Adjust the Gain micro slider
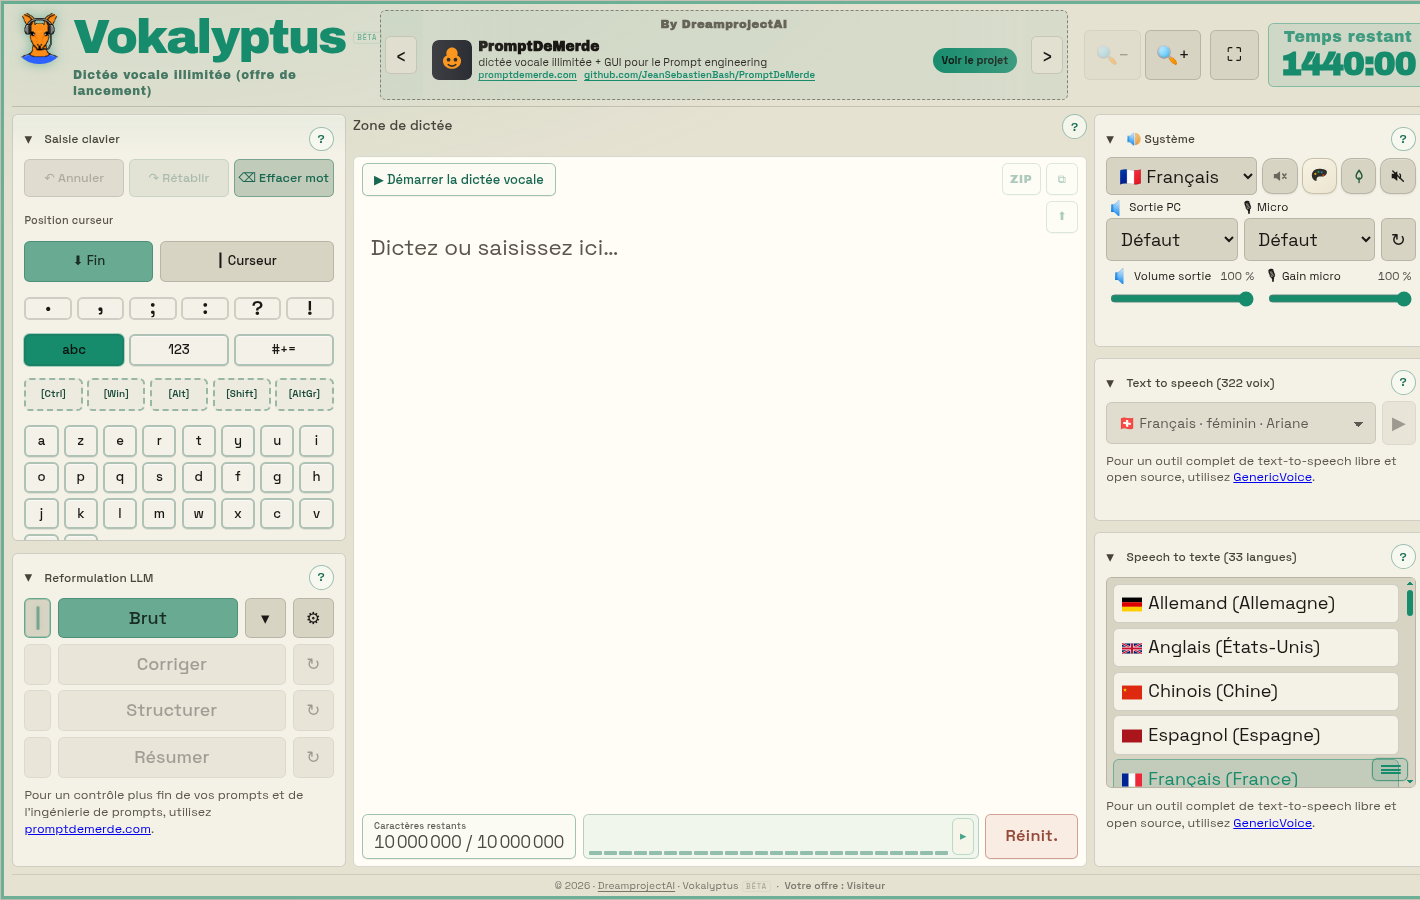Viewport: 1420px width, 900px height. 1340,299
